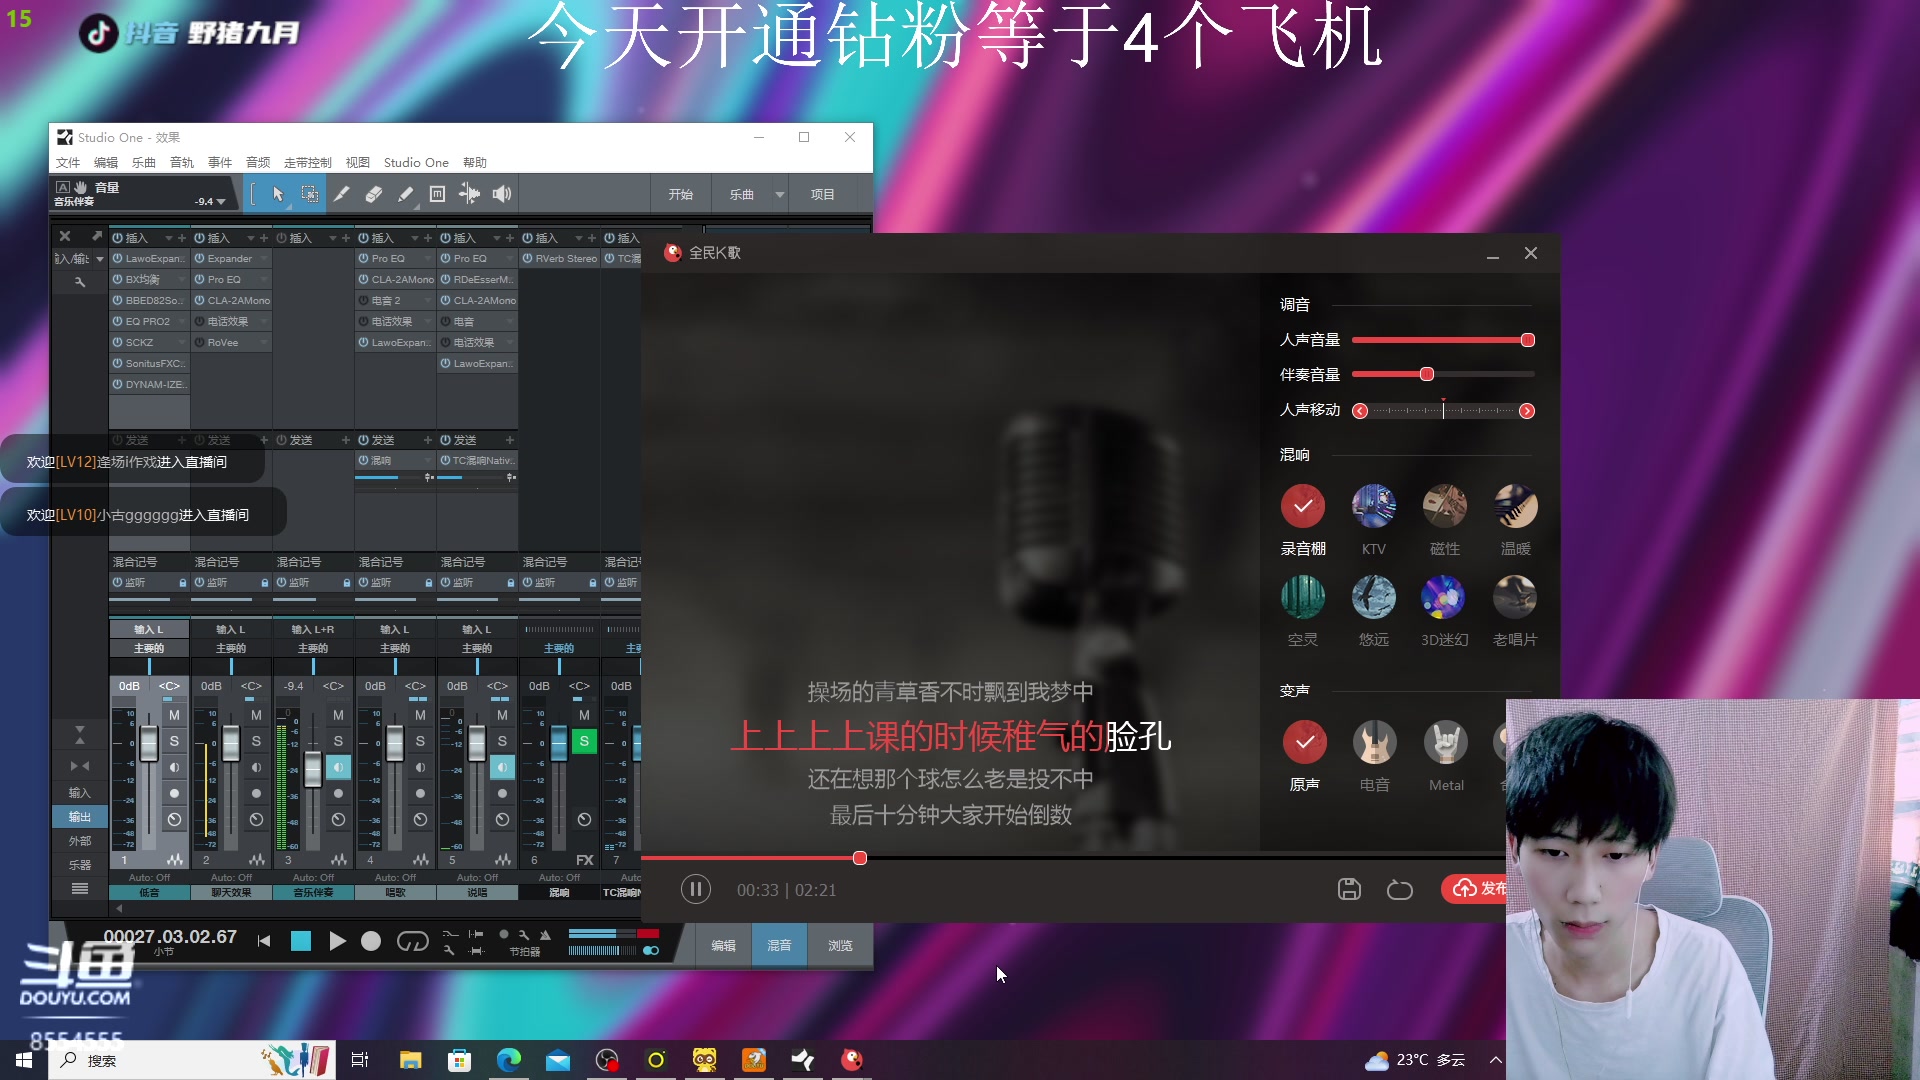This screenshot has height=1080, width=1920.
Task: Select the 电音 voice changer effect
Action: point(1374,742)
